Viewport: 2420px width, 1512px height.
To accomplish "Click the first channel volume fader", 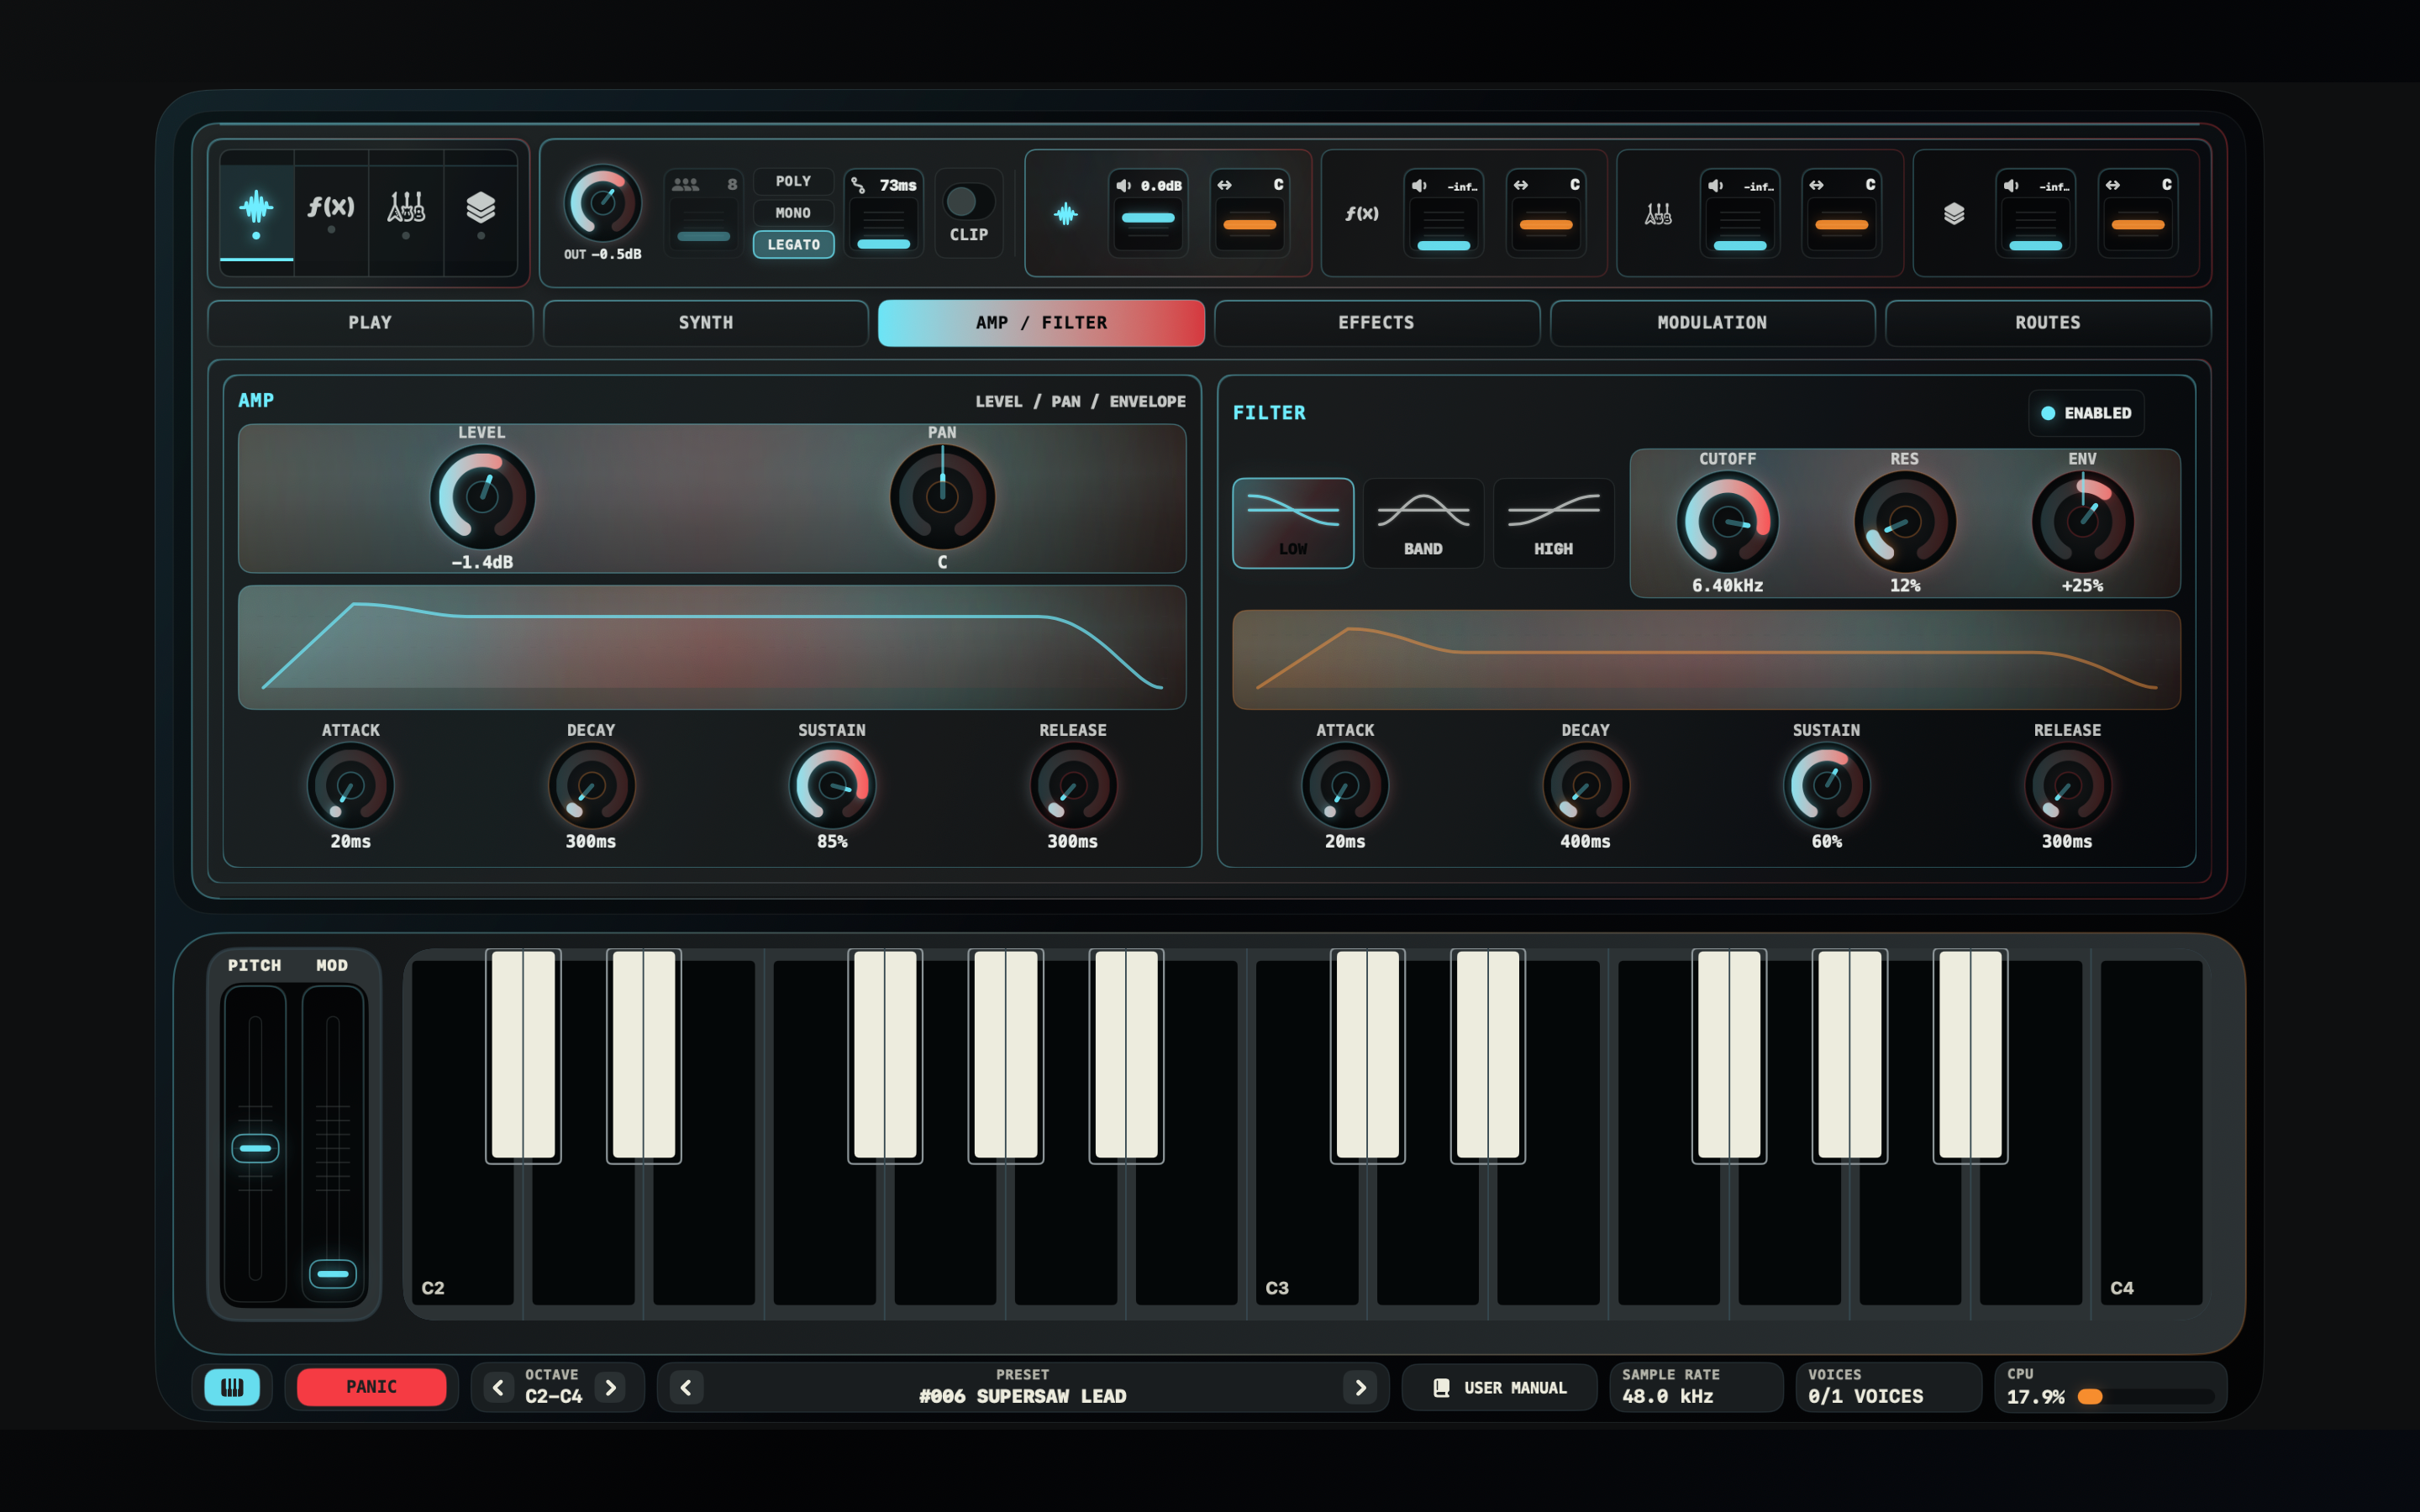I will (1148, 218).
